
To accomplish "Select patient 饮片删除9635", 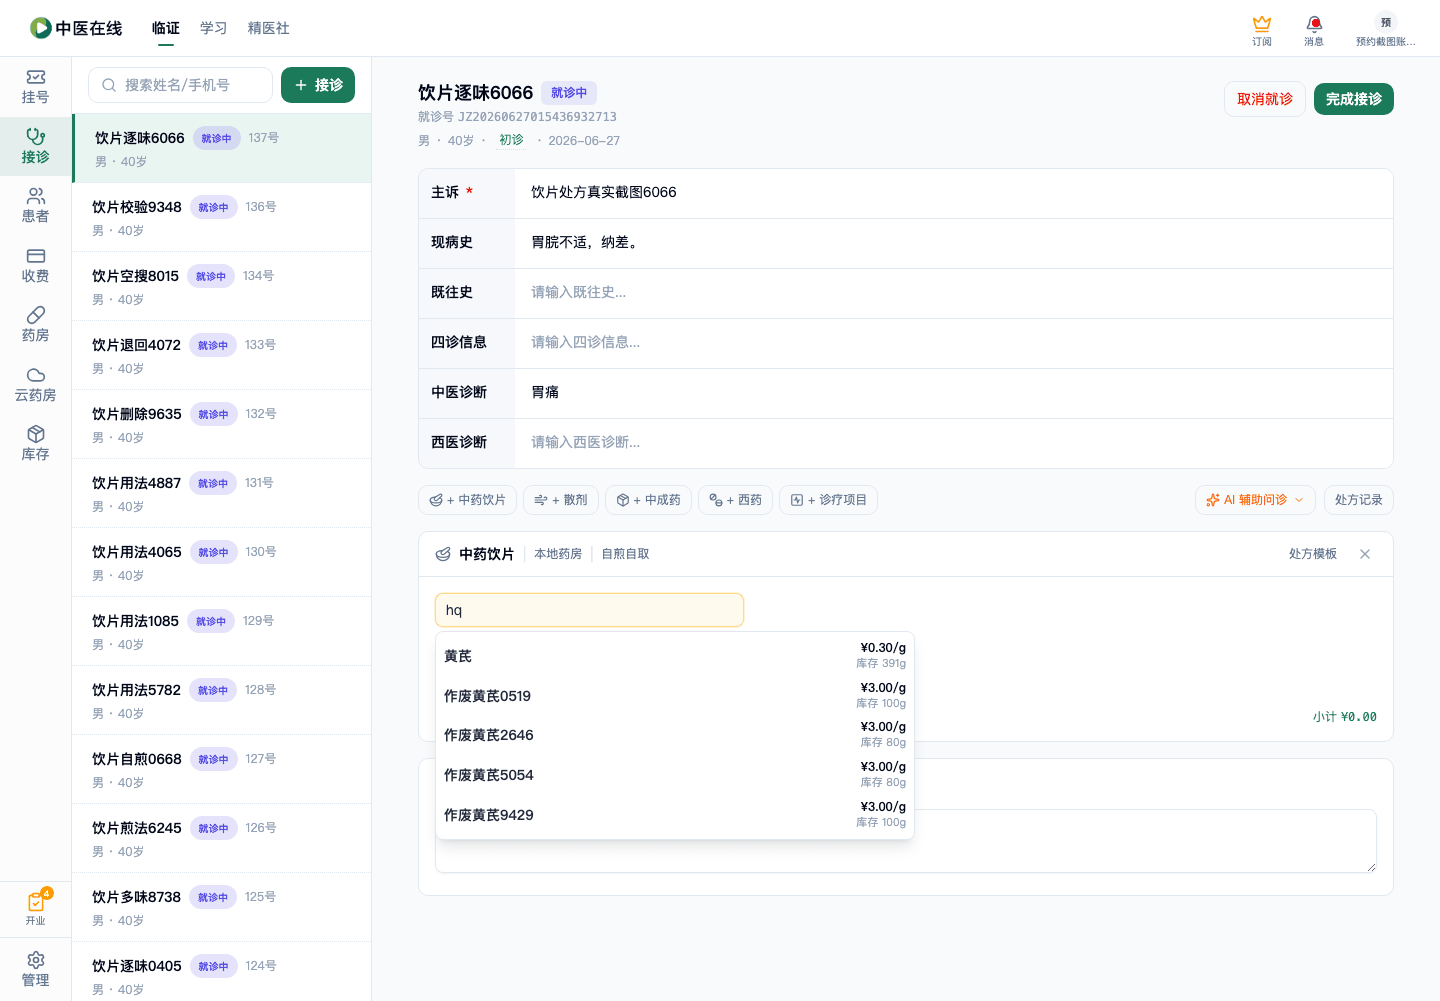I will 221,424.
